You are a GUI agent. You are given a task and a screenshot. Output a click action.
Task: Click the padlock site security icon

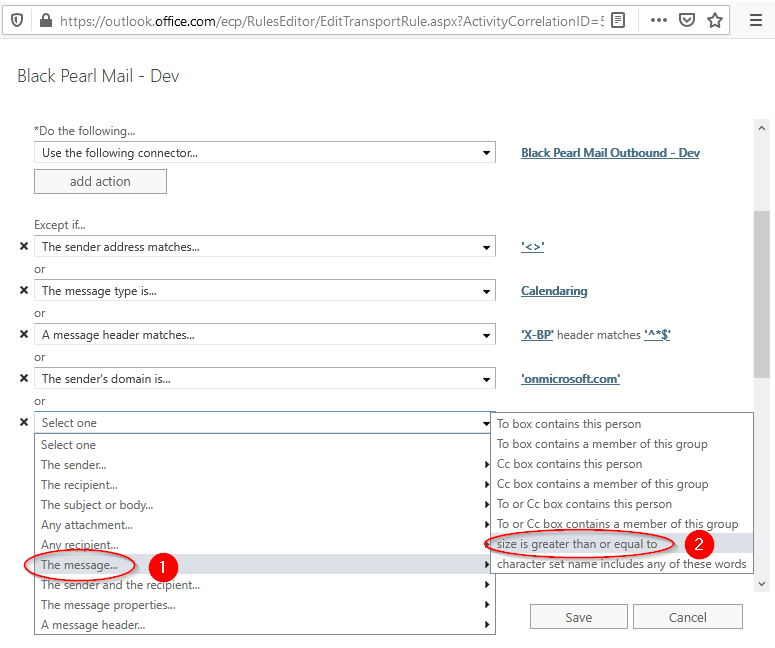coord(44,20)
